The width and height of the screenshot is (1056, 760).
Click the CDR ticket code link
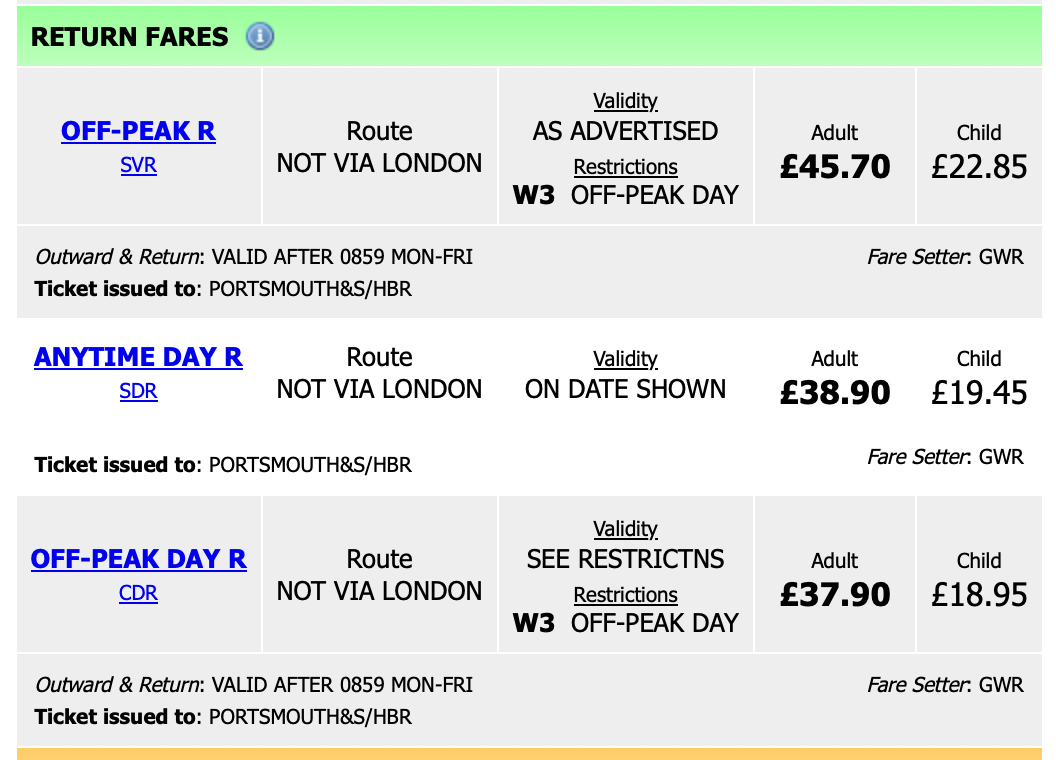tap(138, 593)
